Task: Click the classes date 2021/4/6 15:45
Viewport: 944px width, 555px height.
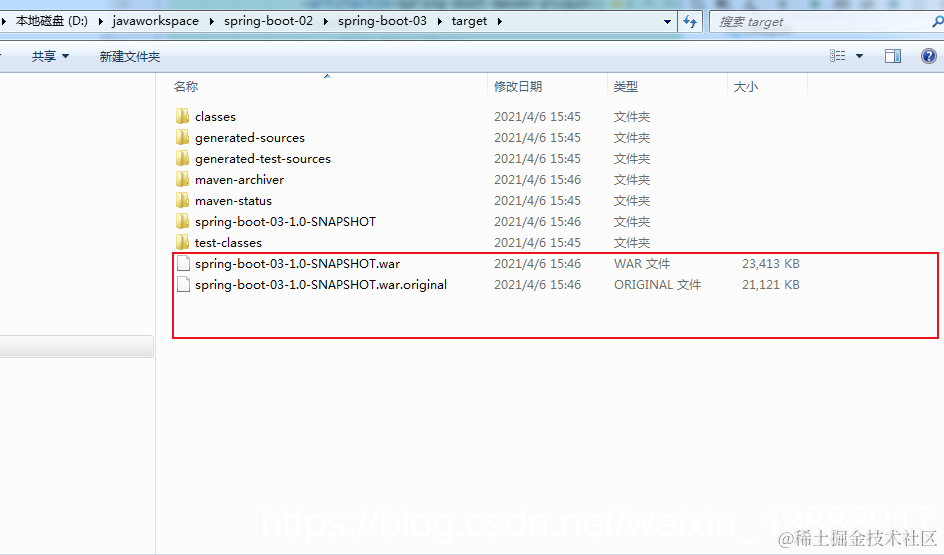Action: (x=538, y=116)
